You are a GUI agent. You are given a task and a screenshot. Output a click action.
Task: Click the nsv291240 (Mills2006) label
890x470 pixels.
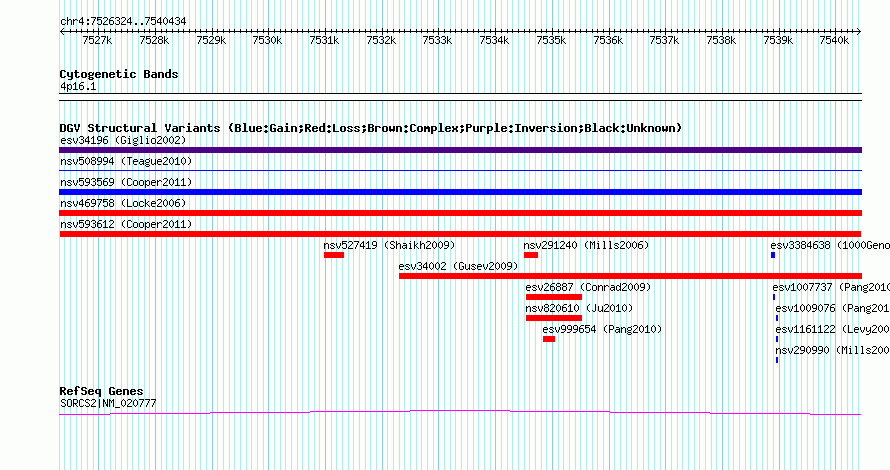586,245
